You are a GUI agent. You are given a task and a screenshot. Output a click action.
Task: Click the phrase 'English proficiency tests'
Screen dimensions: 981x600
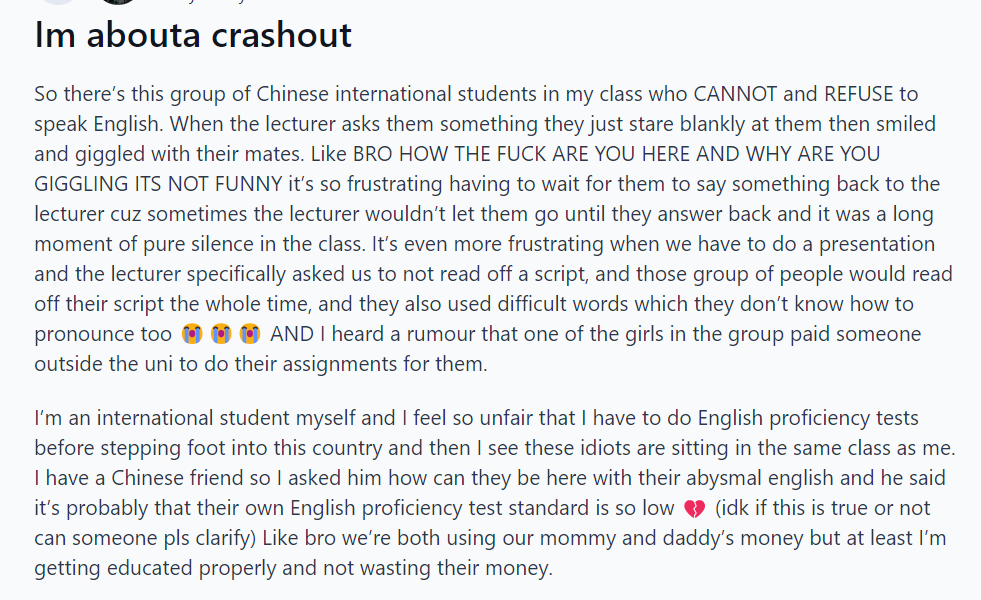point(808,418)
